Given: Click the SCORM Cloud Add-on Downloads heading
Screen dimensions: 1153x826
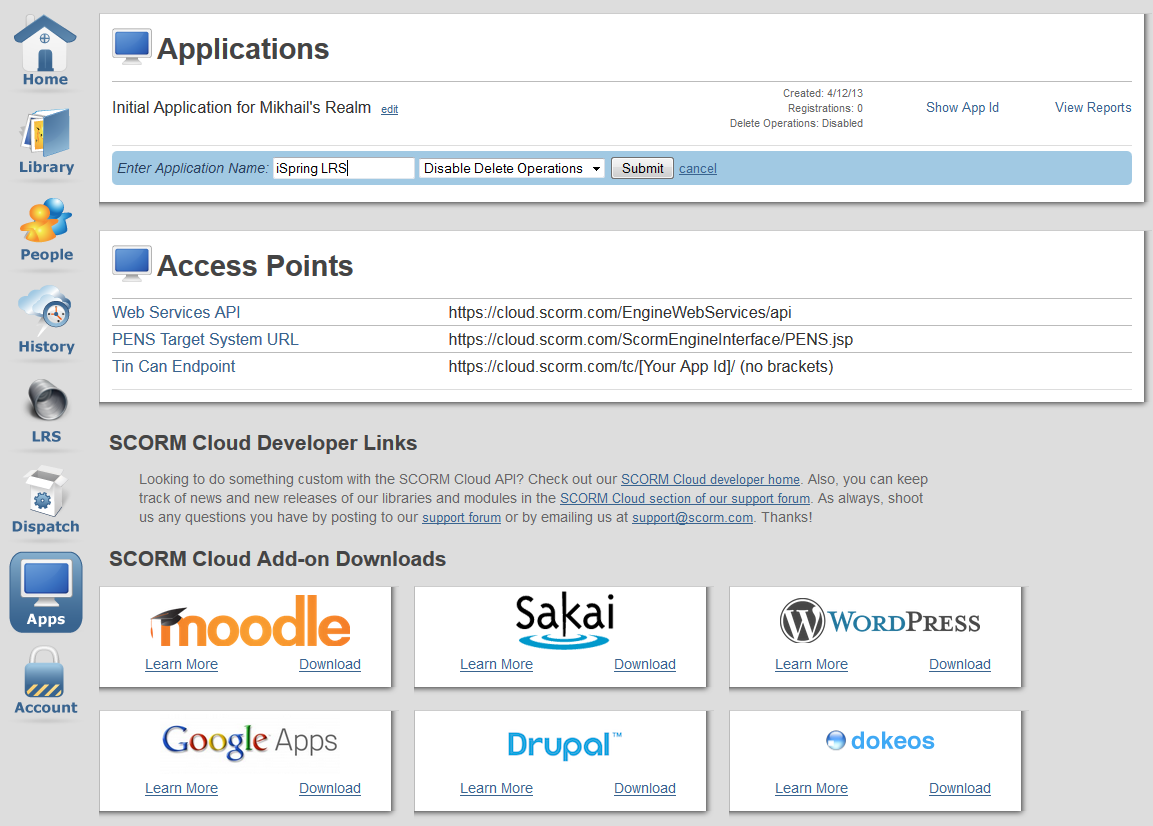Looking at the screenshot, I should coord(277,559).
